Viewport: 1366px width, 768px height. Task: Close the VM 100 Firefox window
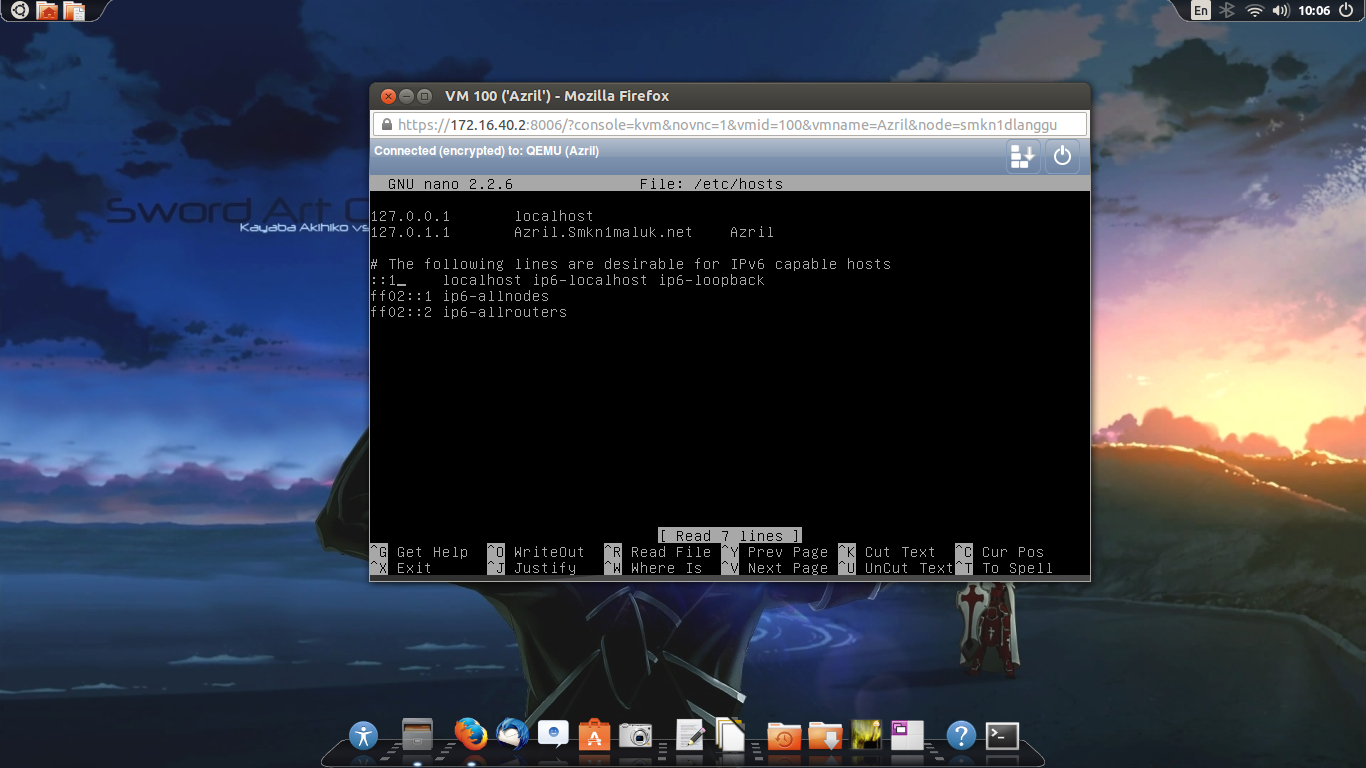pos(389,96)
